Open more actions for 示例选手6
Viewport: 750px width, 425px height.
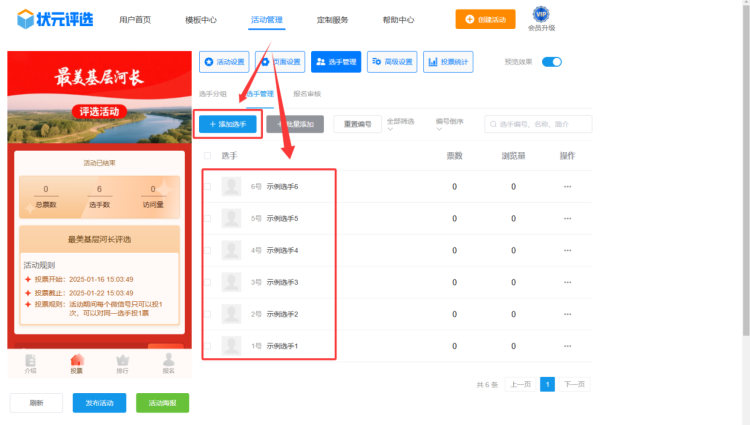click(567, 187)
